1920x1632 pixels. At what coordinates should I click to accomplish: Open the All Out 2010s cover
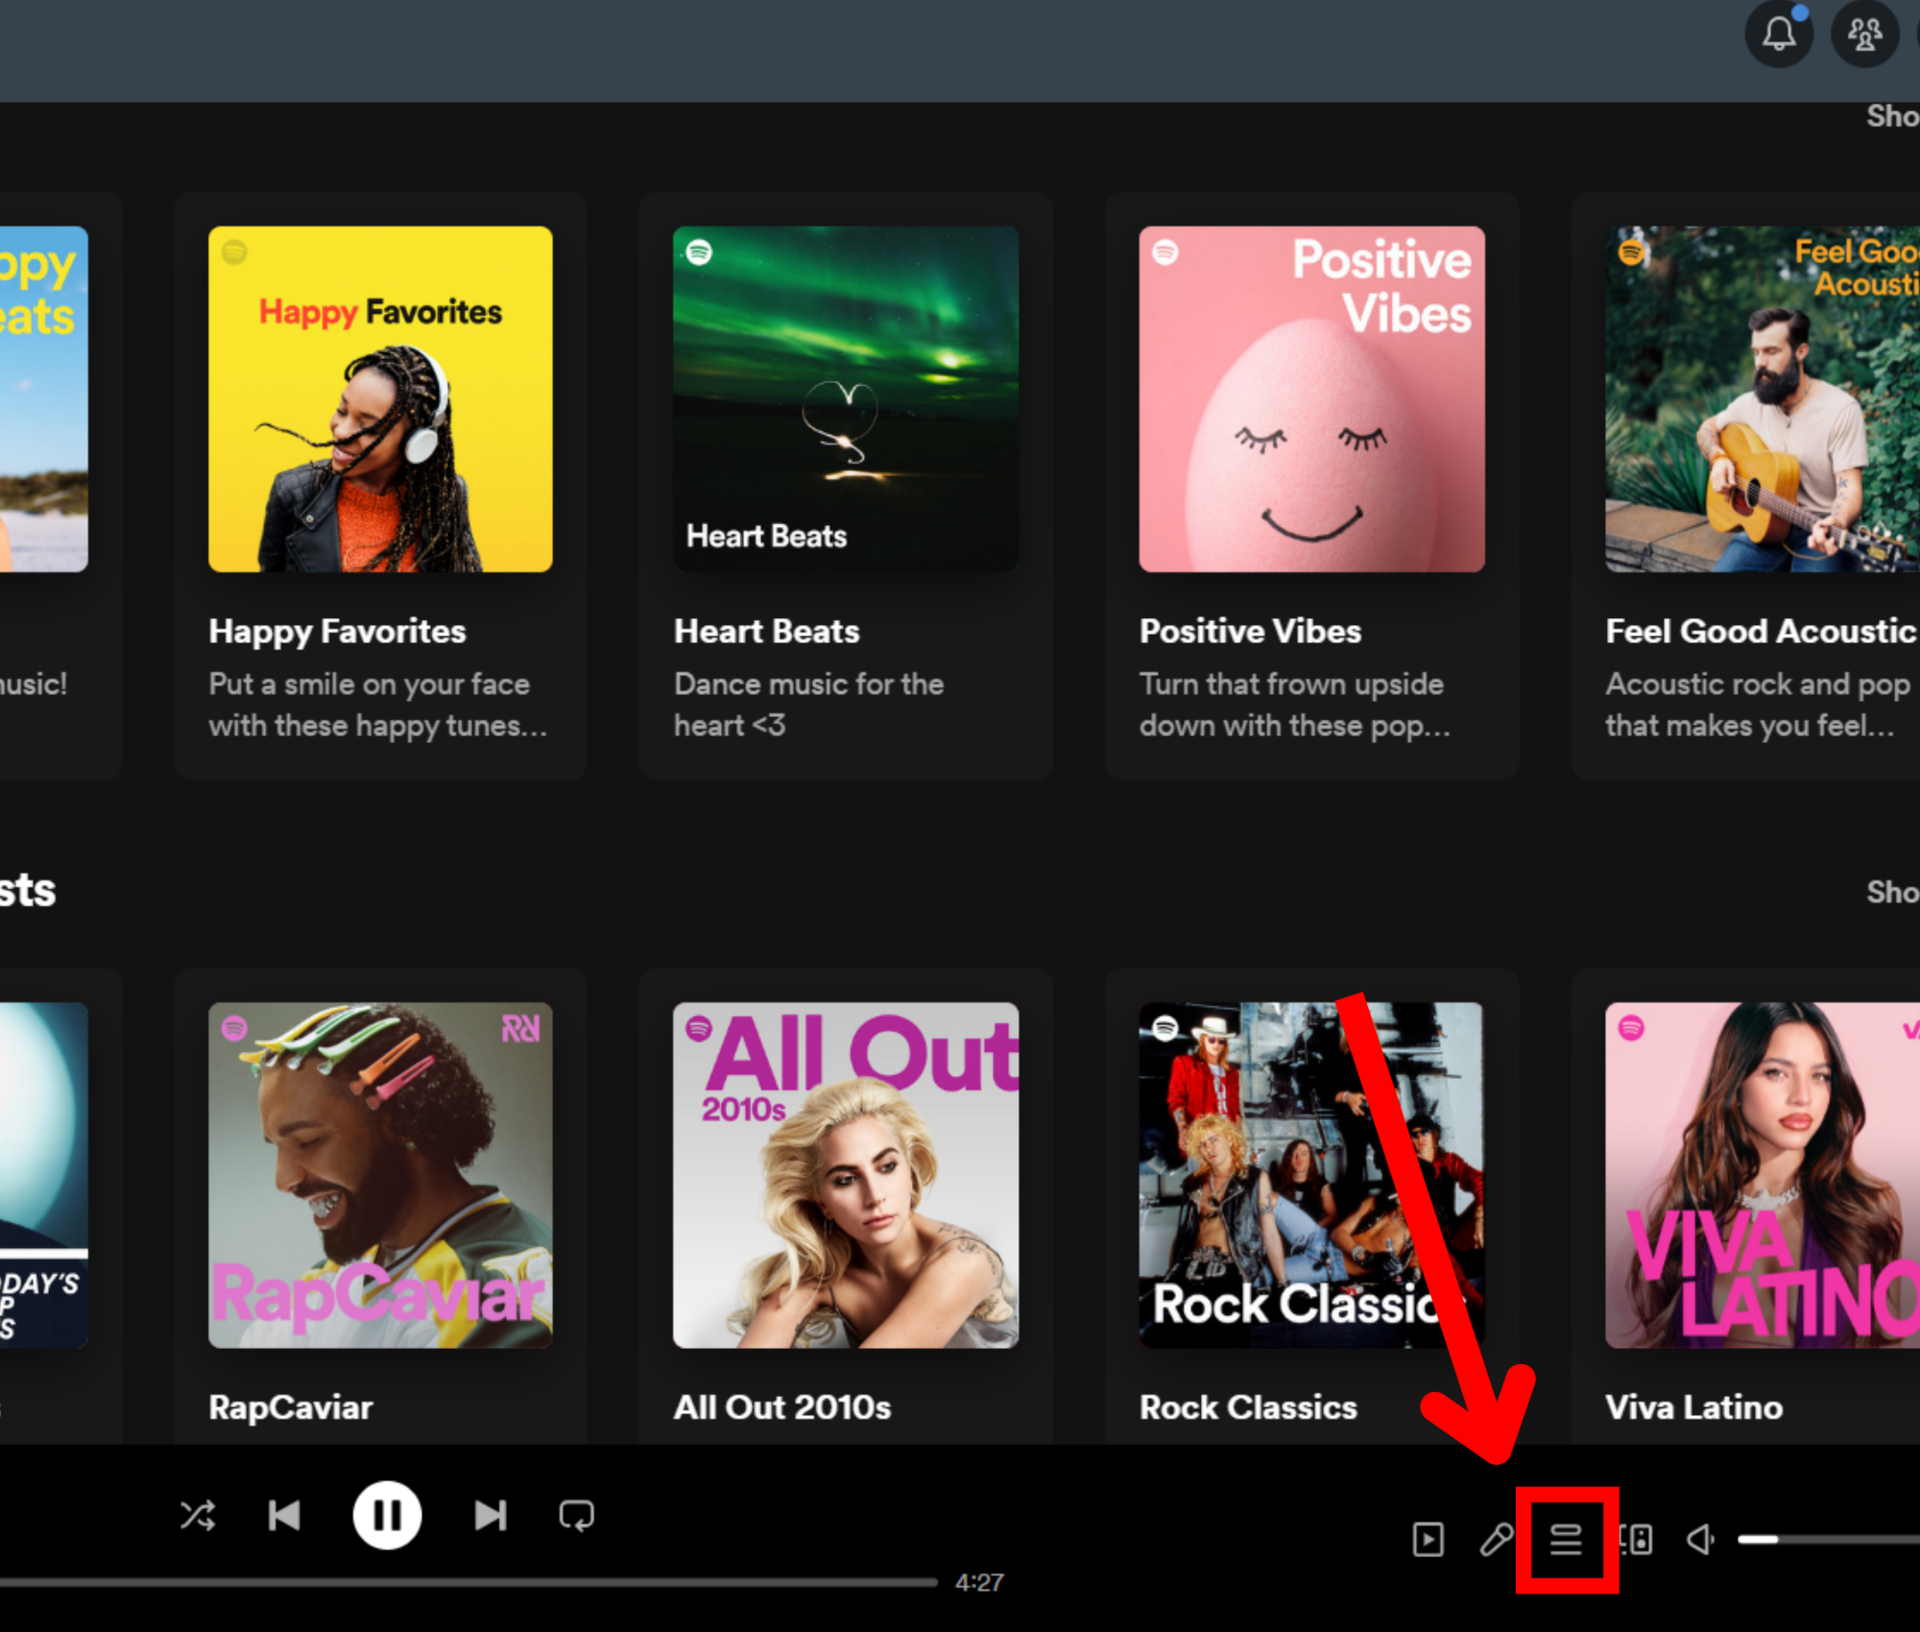[846, 1175]
